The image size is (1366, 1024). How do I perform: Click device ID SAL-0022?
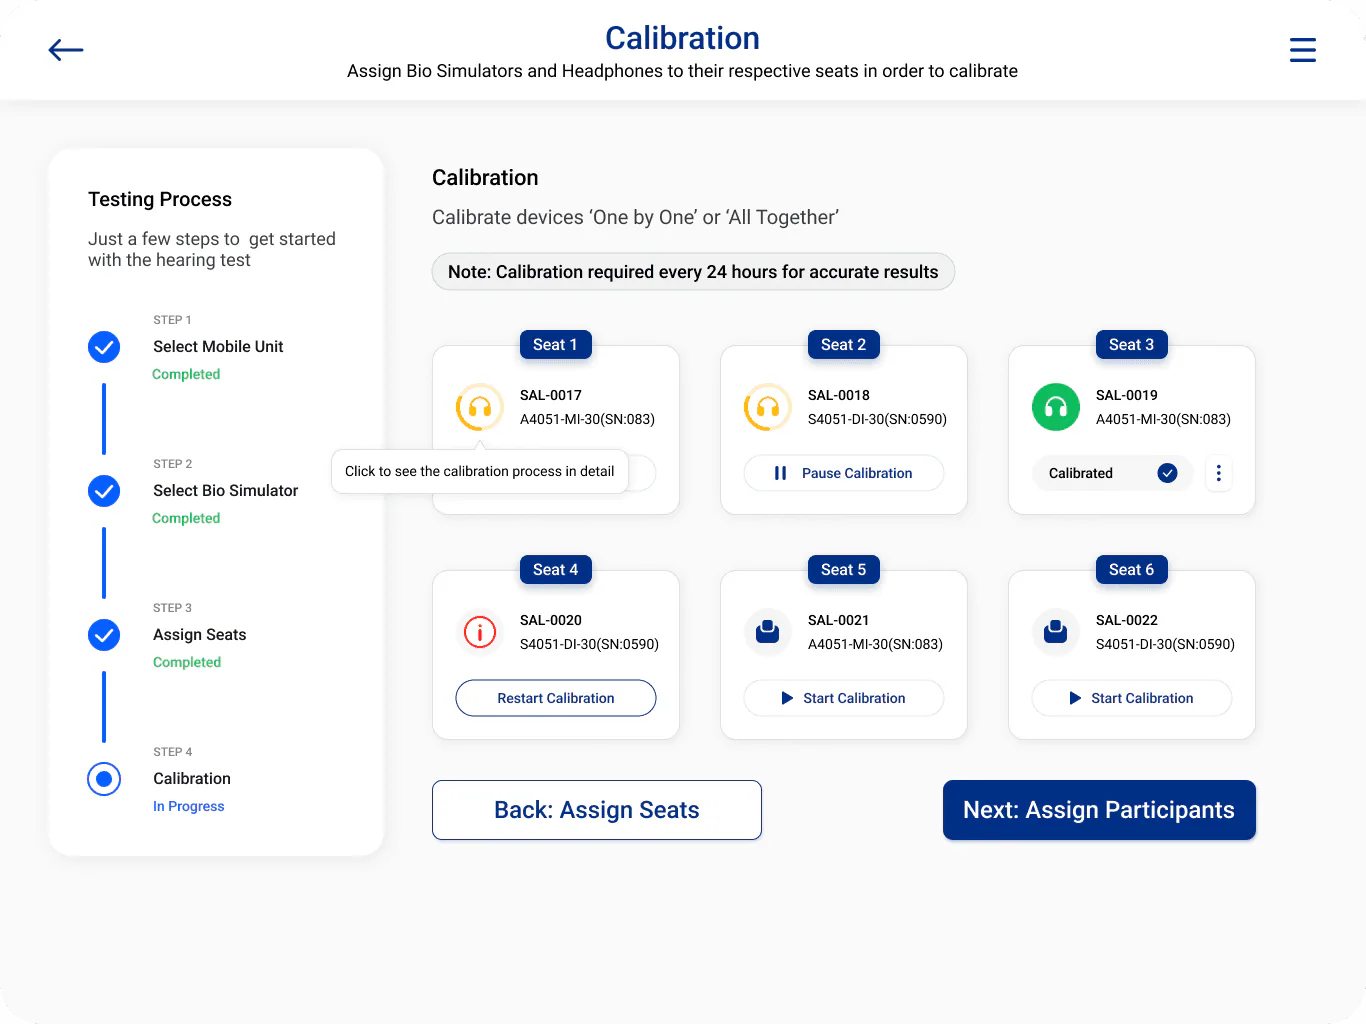click(1127, 620)
